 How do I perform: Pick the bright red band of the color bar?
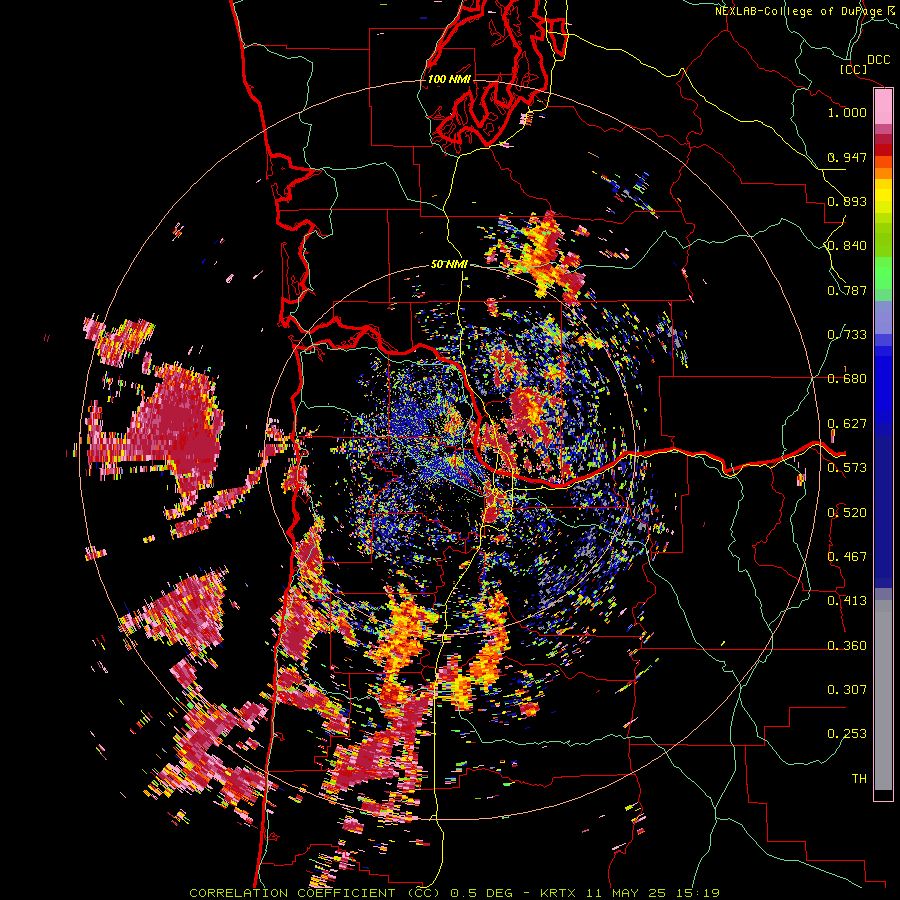pyautogui.click(x=883, y=150)
